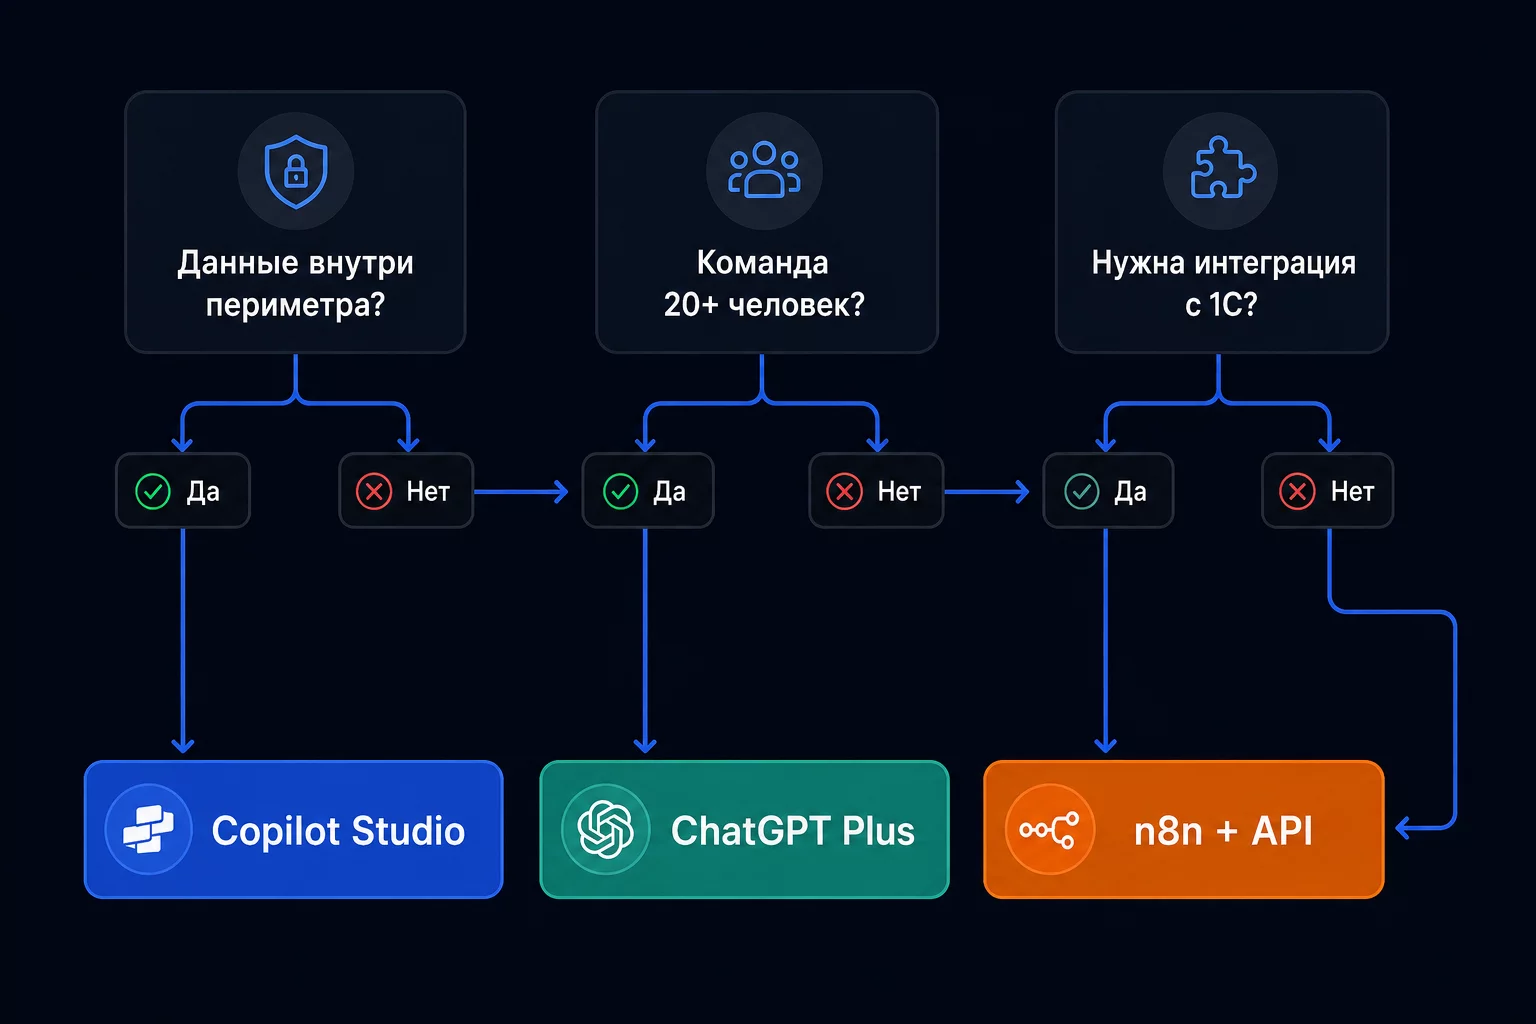Click the shield lock icon

296,172
